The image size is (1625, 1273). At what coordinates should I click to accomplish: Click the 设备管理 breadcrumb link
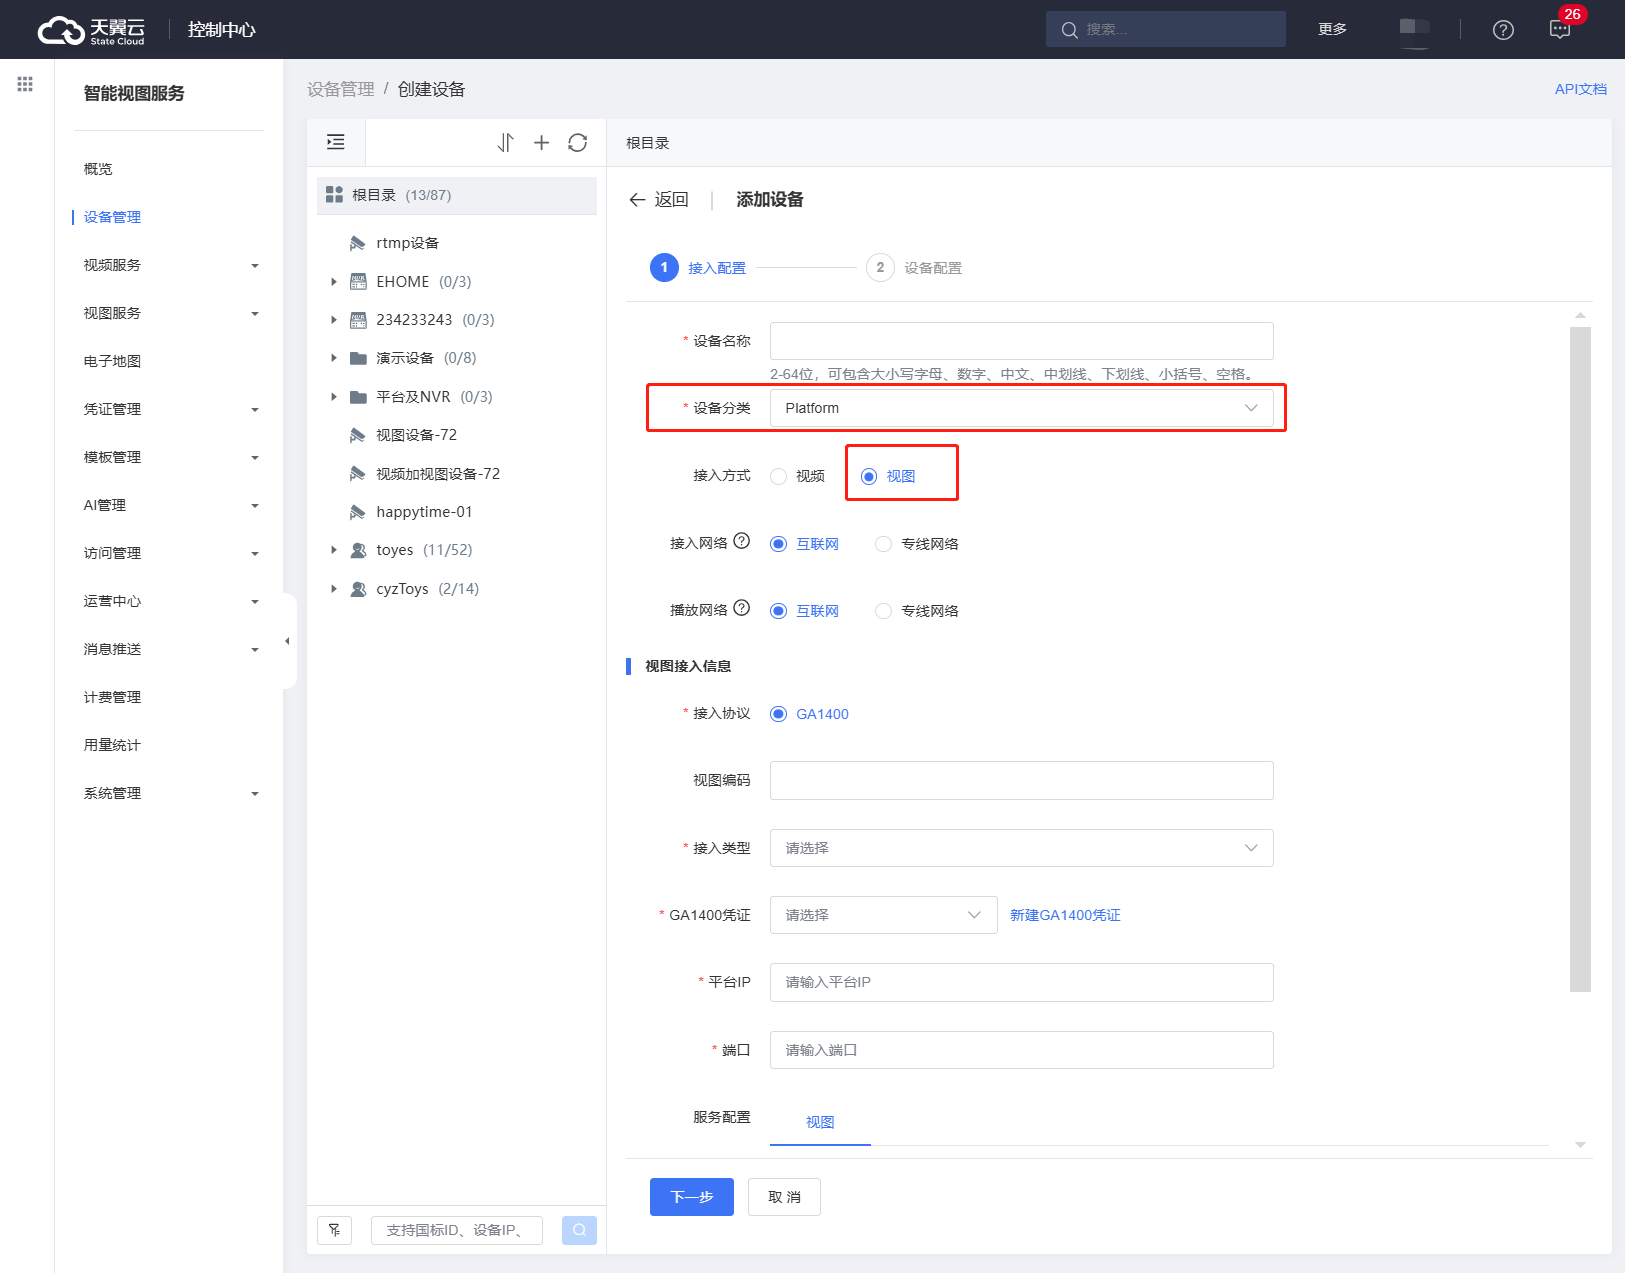click(x=341, y=89)
